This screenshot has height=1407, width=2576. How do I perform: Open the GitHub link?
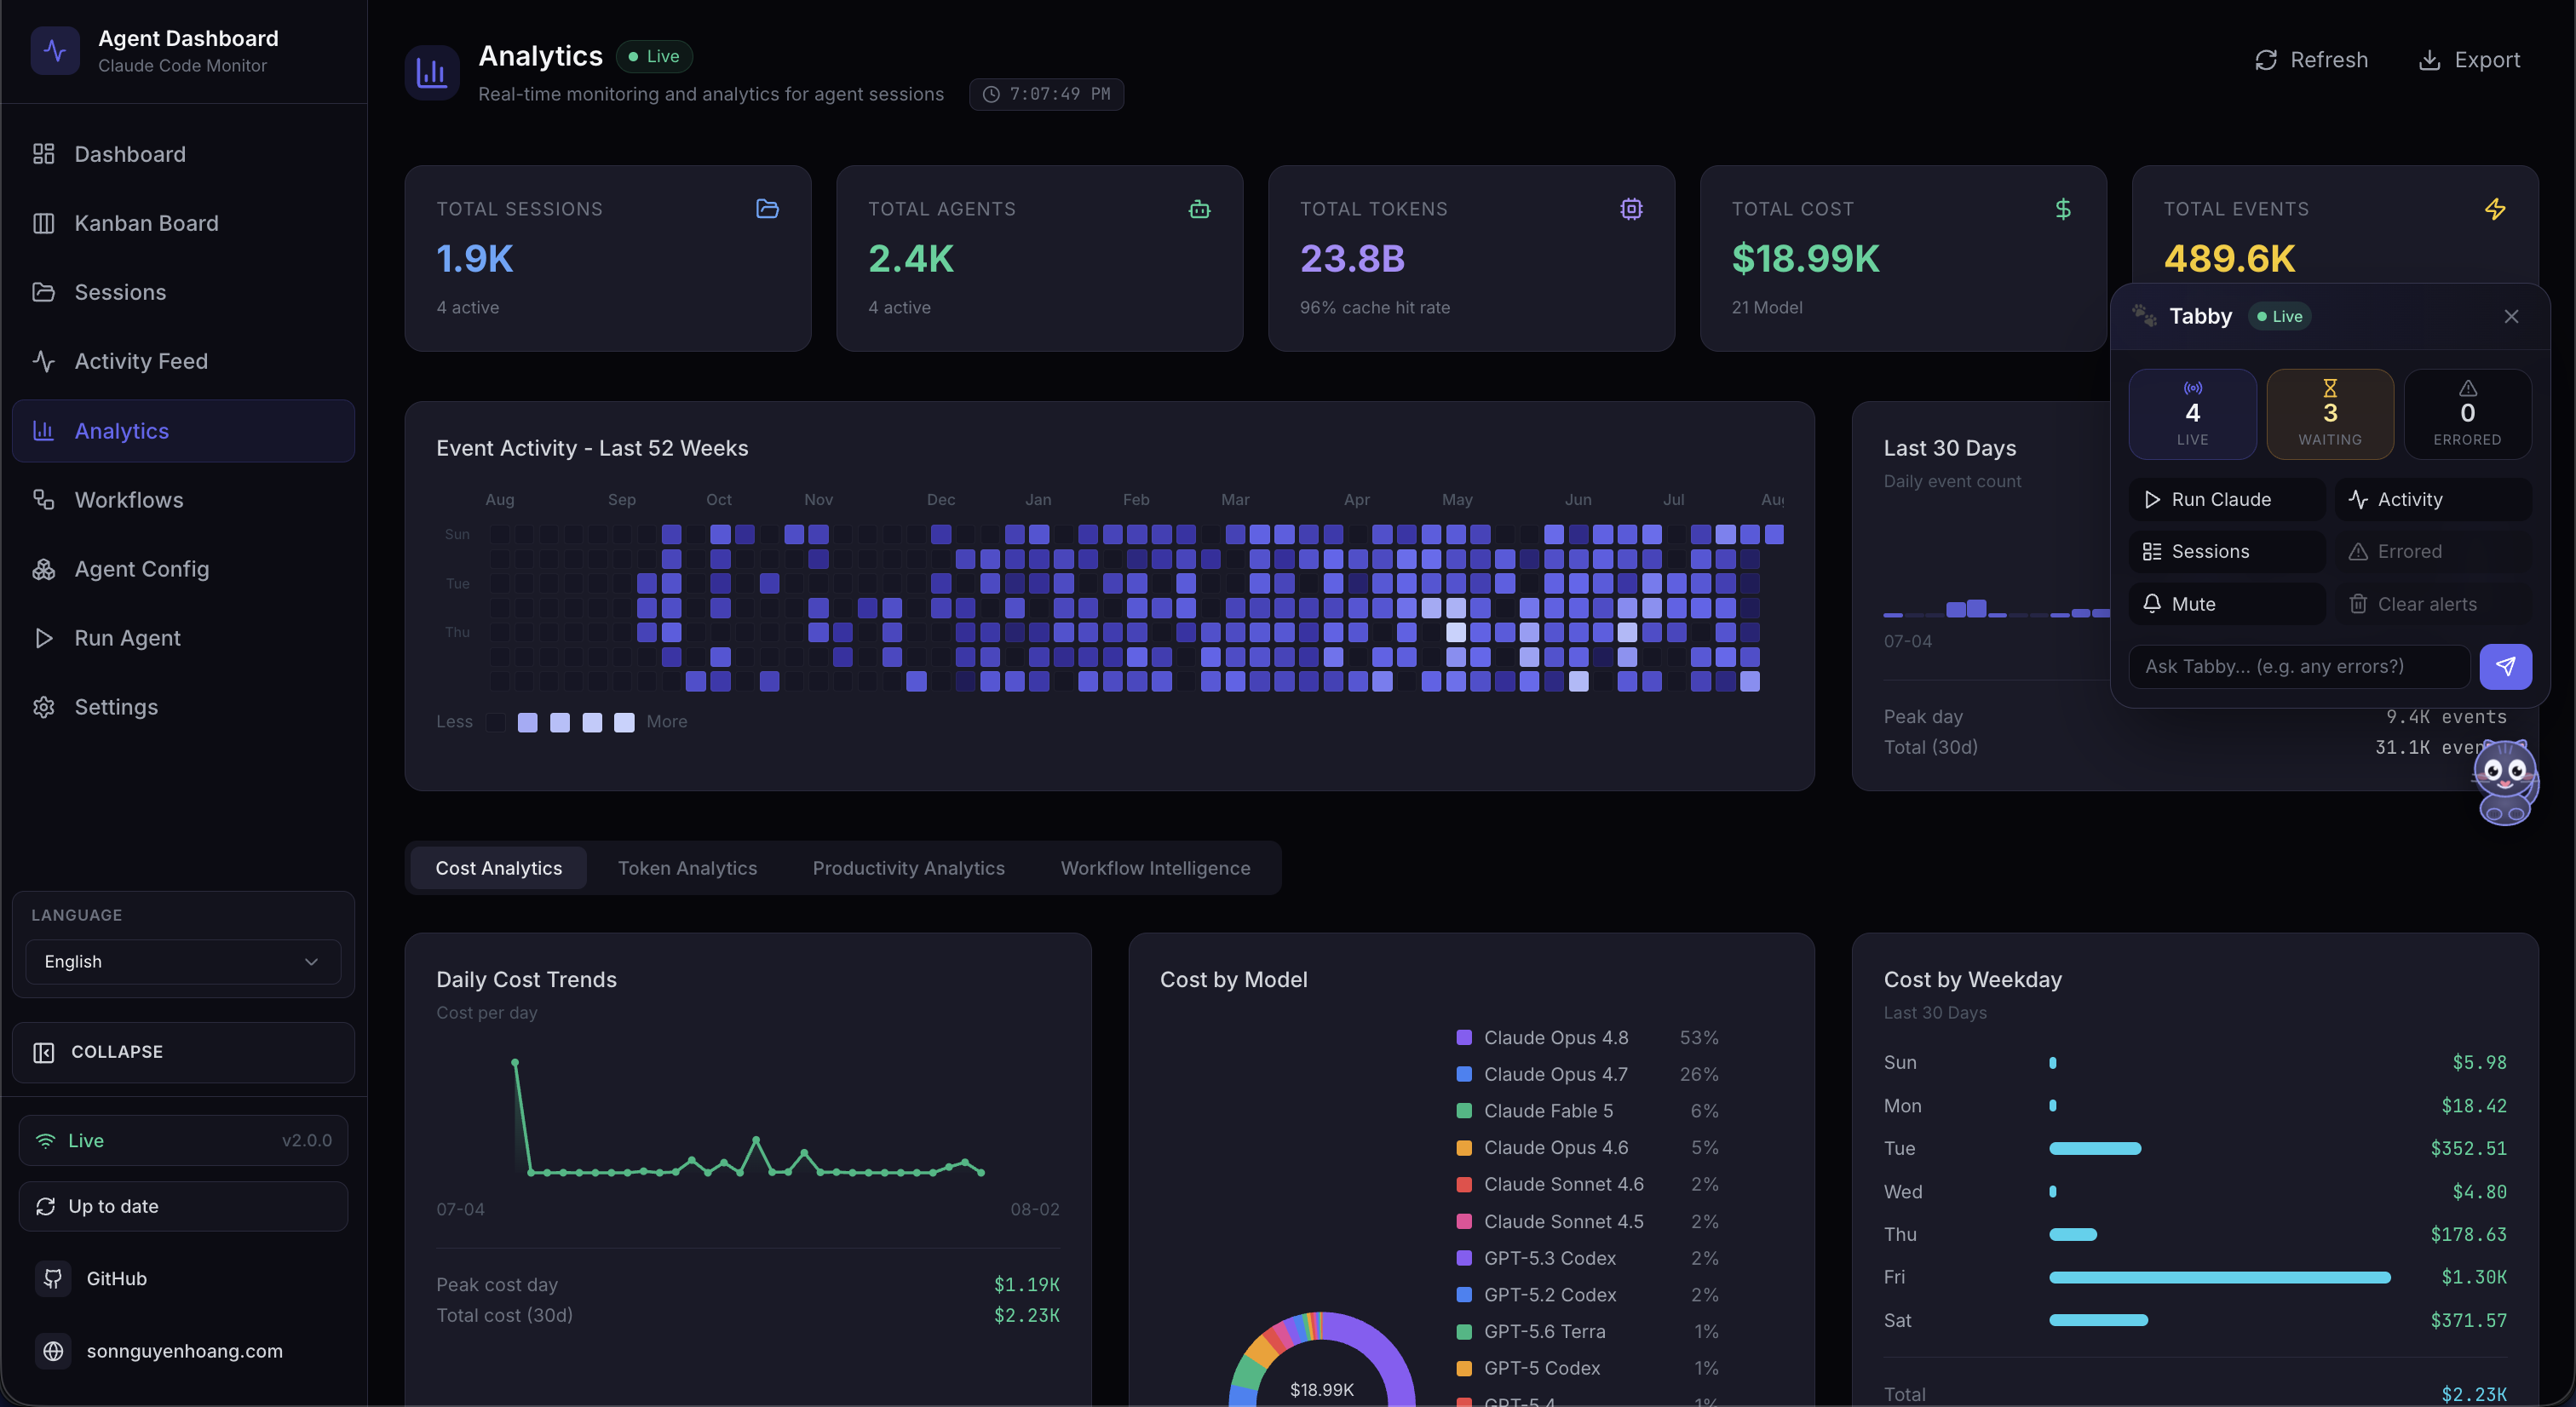(183, 1279)
